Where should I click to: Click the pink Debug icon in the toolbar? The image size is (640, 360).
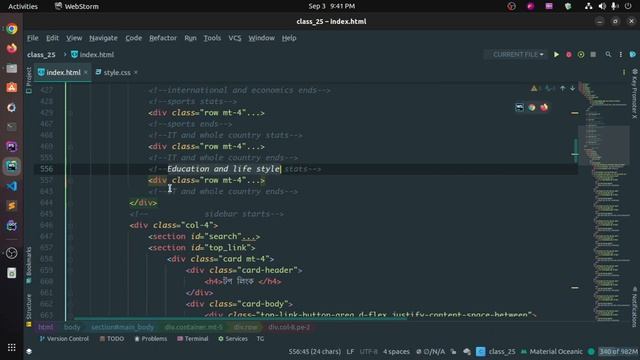point(569,55)
